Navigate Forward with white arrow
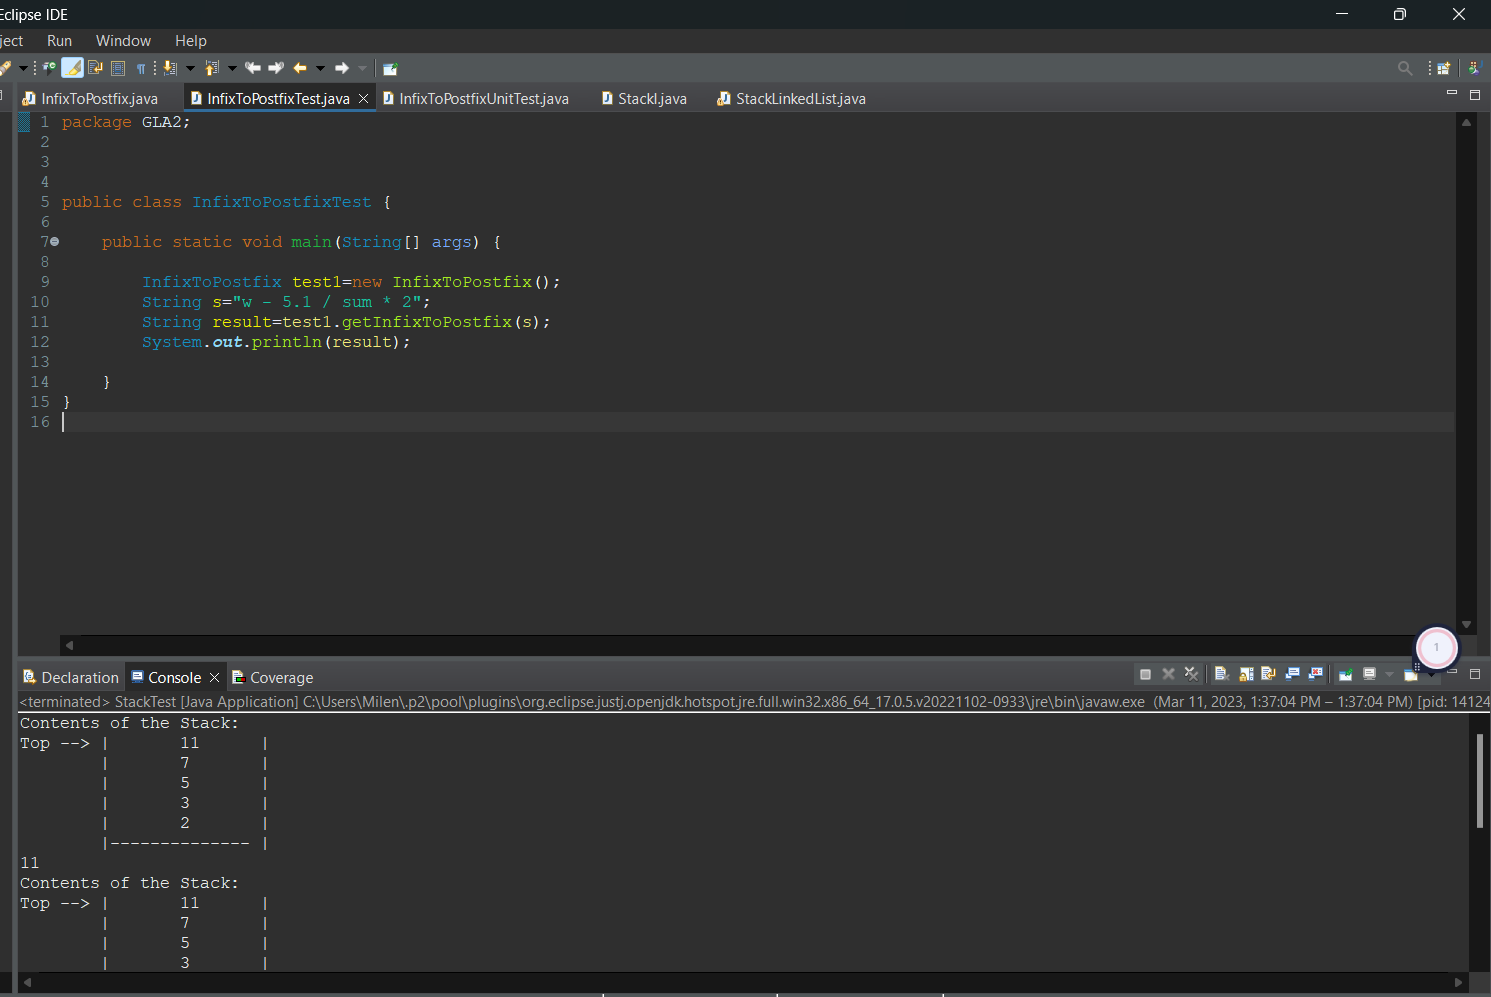1491x997 pixels. tap(342, 68)
